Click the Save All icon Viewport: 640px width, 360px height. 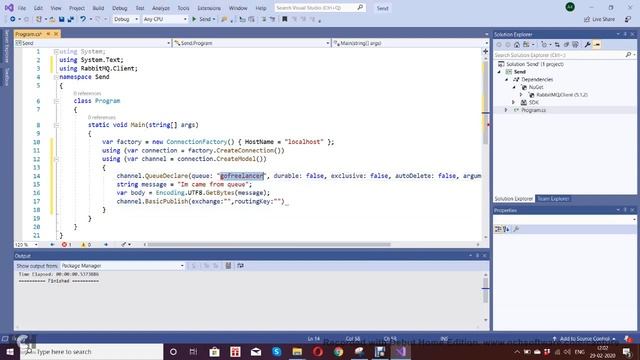point(71,19)
